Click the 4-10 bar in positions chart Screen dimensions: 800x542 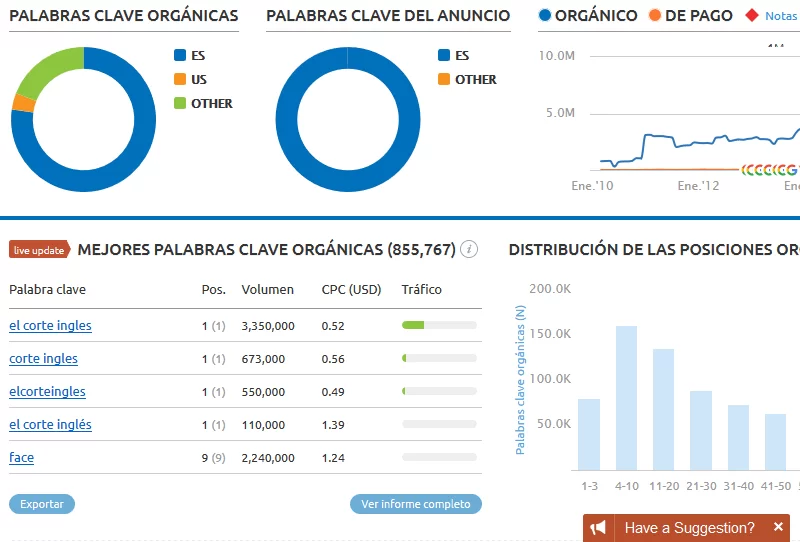(627, 398)
